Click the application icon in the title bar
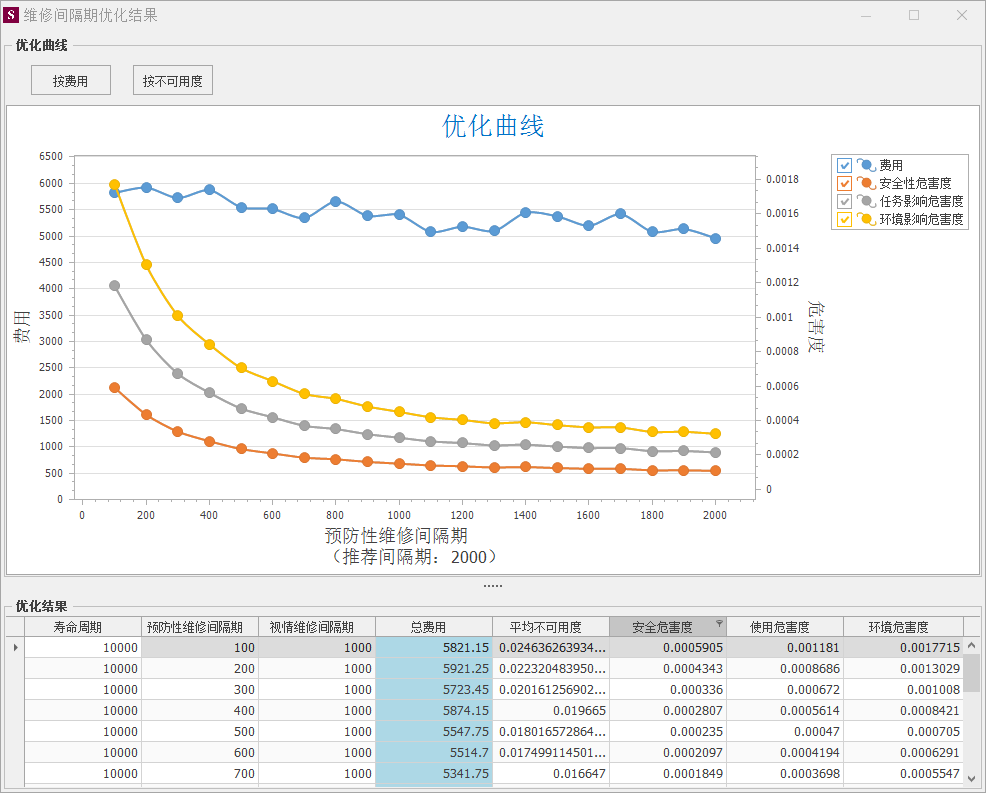 click(x=12, y=15)
